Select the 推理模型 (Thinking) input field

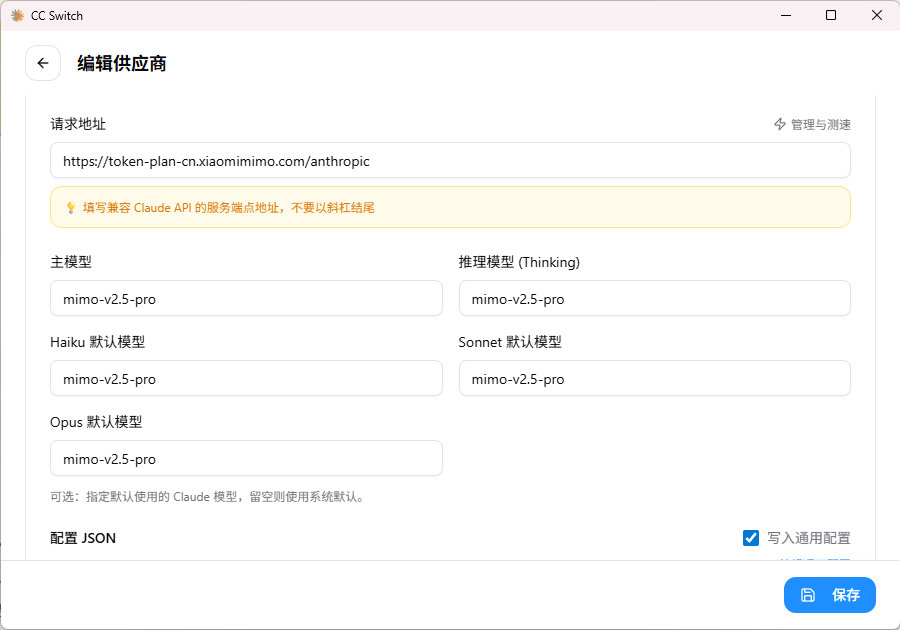click(x=654, y=298)
